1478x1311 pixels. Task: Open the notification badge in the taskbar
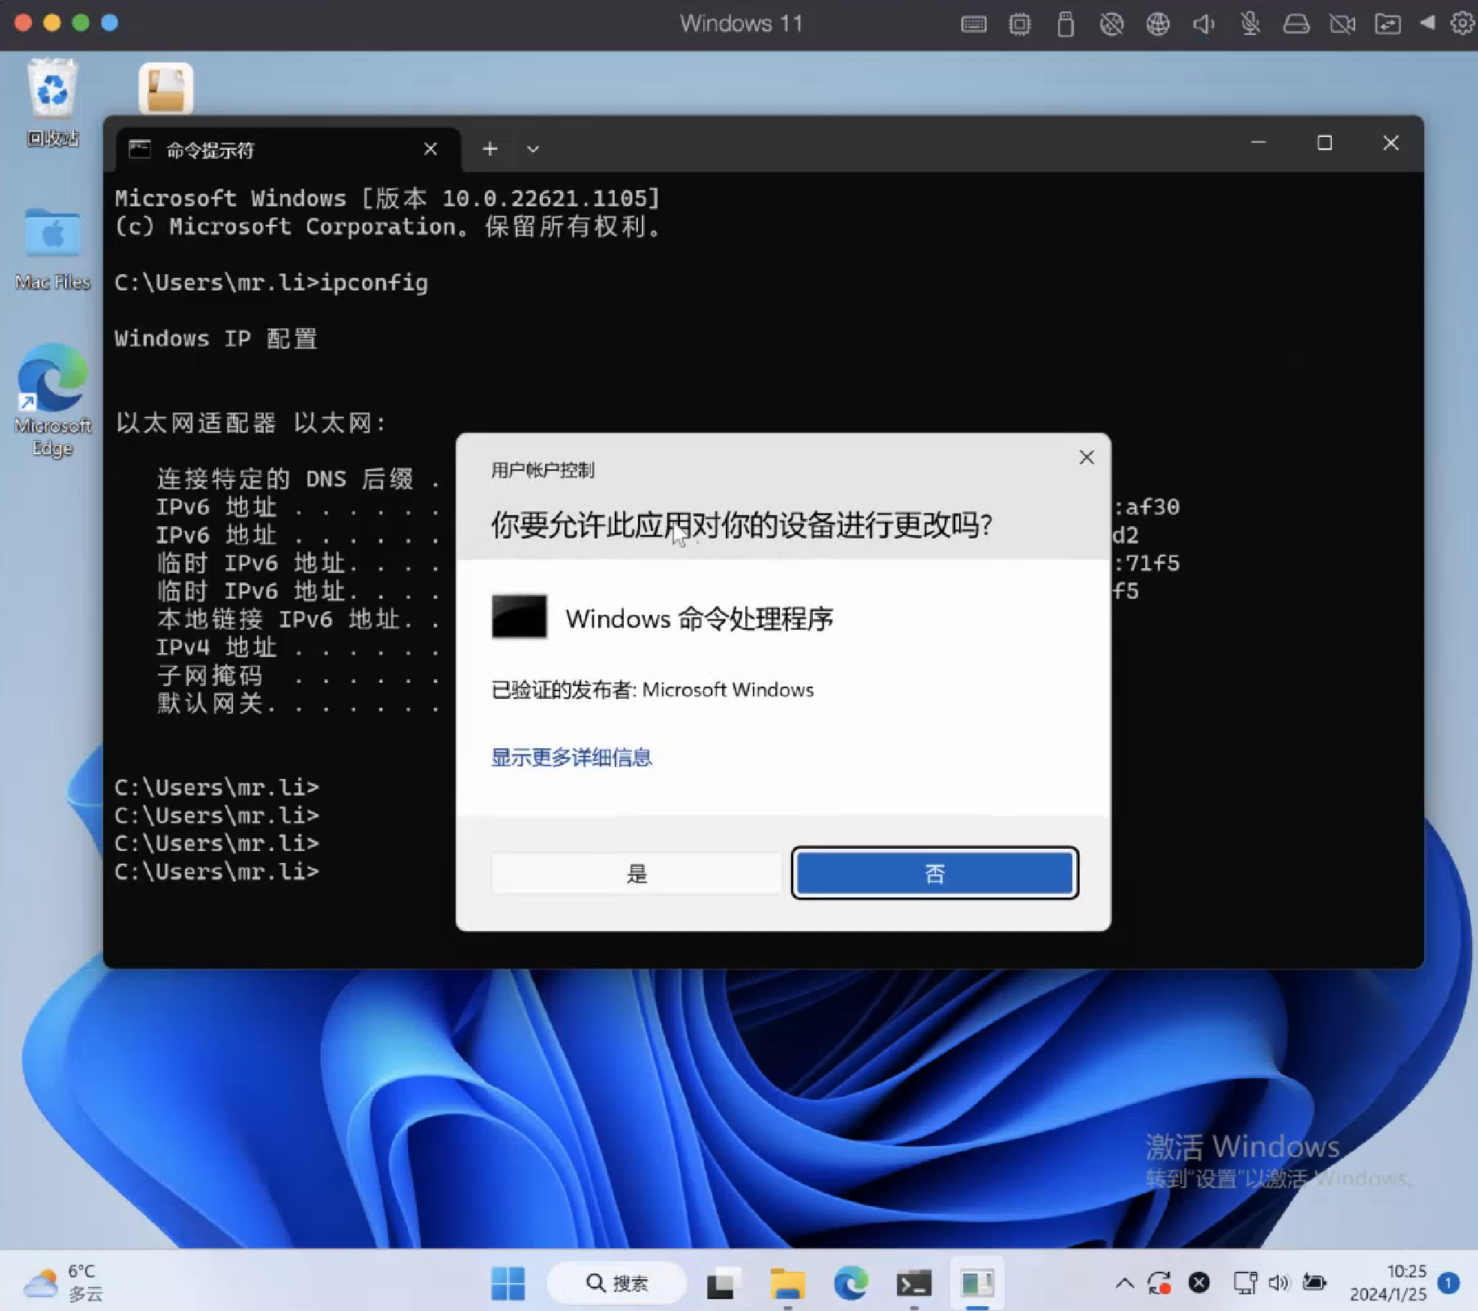[x=1448, y=1282]
